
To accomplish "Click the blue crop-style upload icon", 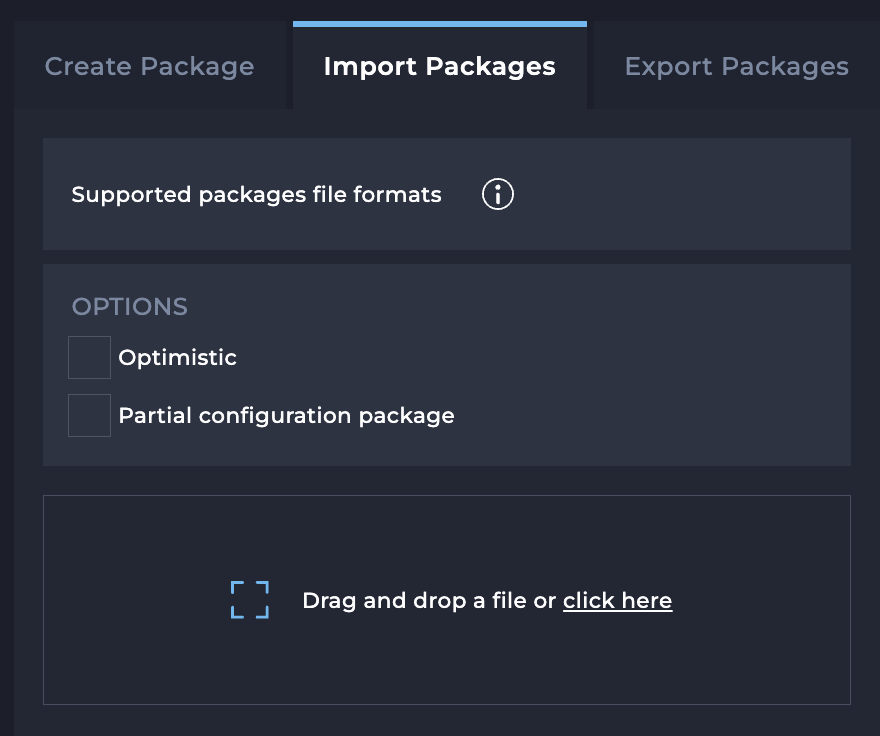I will point(249,600).
